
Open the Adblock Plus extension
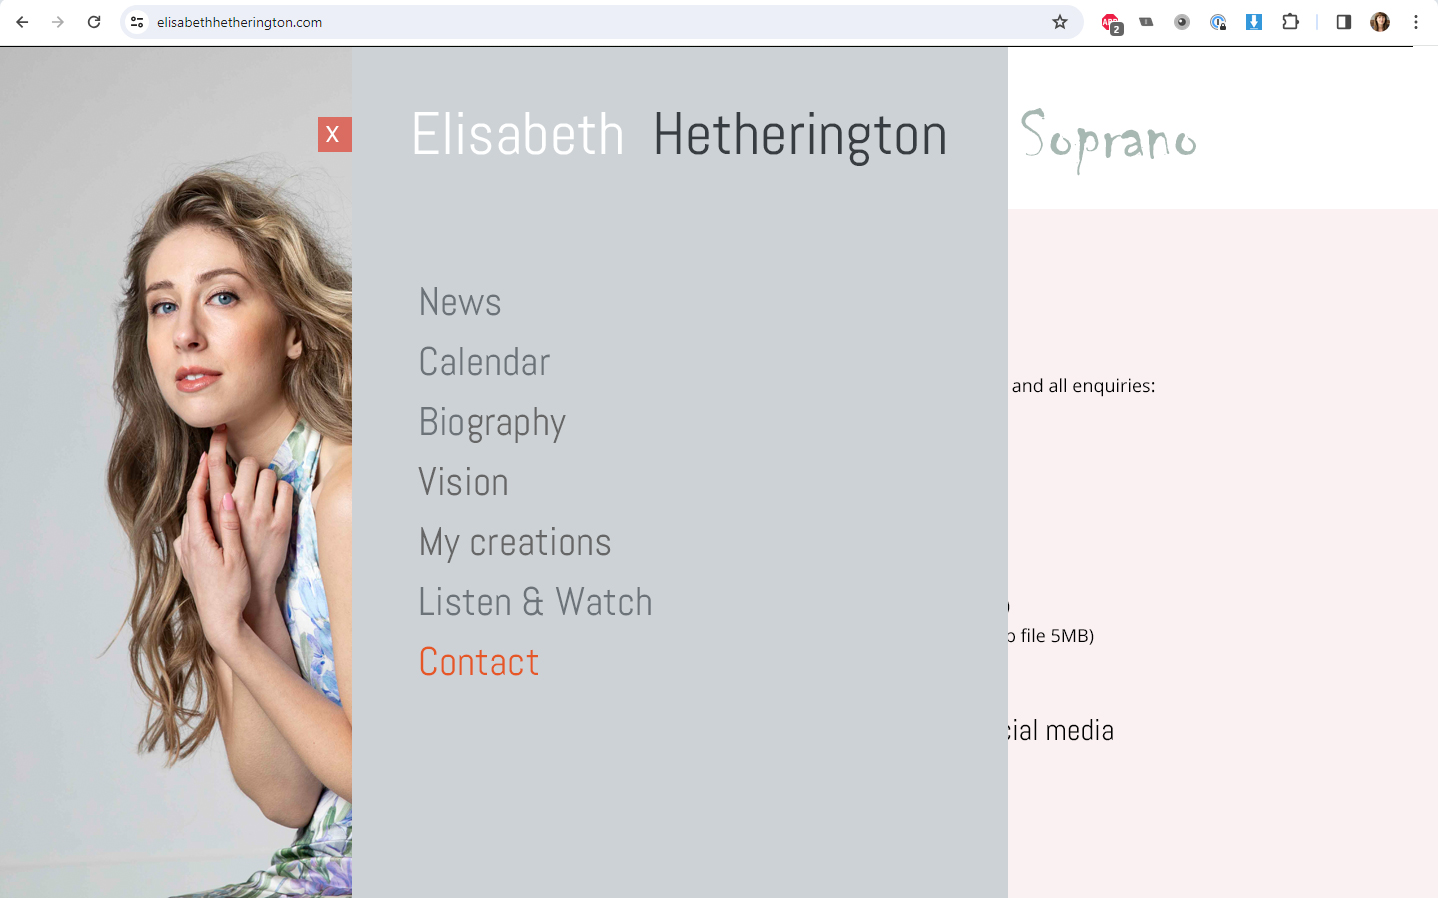click(x=1110, y=22)
